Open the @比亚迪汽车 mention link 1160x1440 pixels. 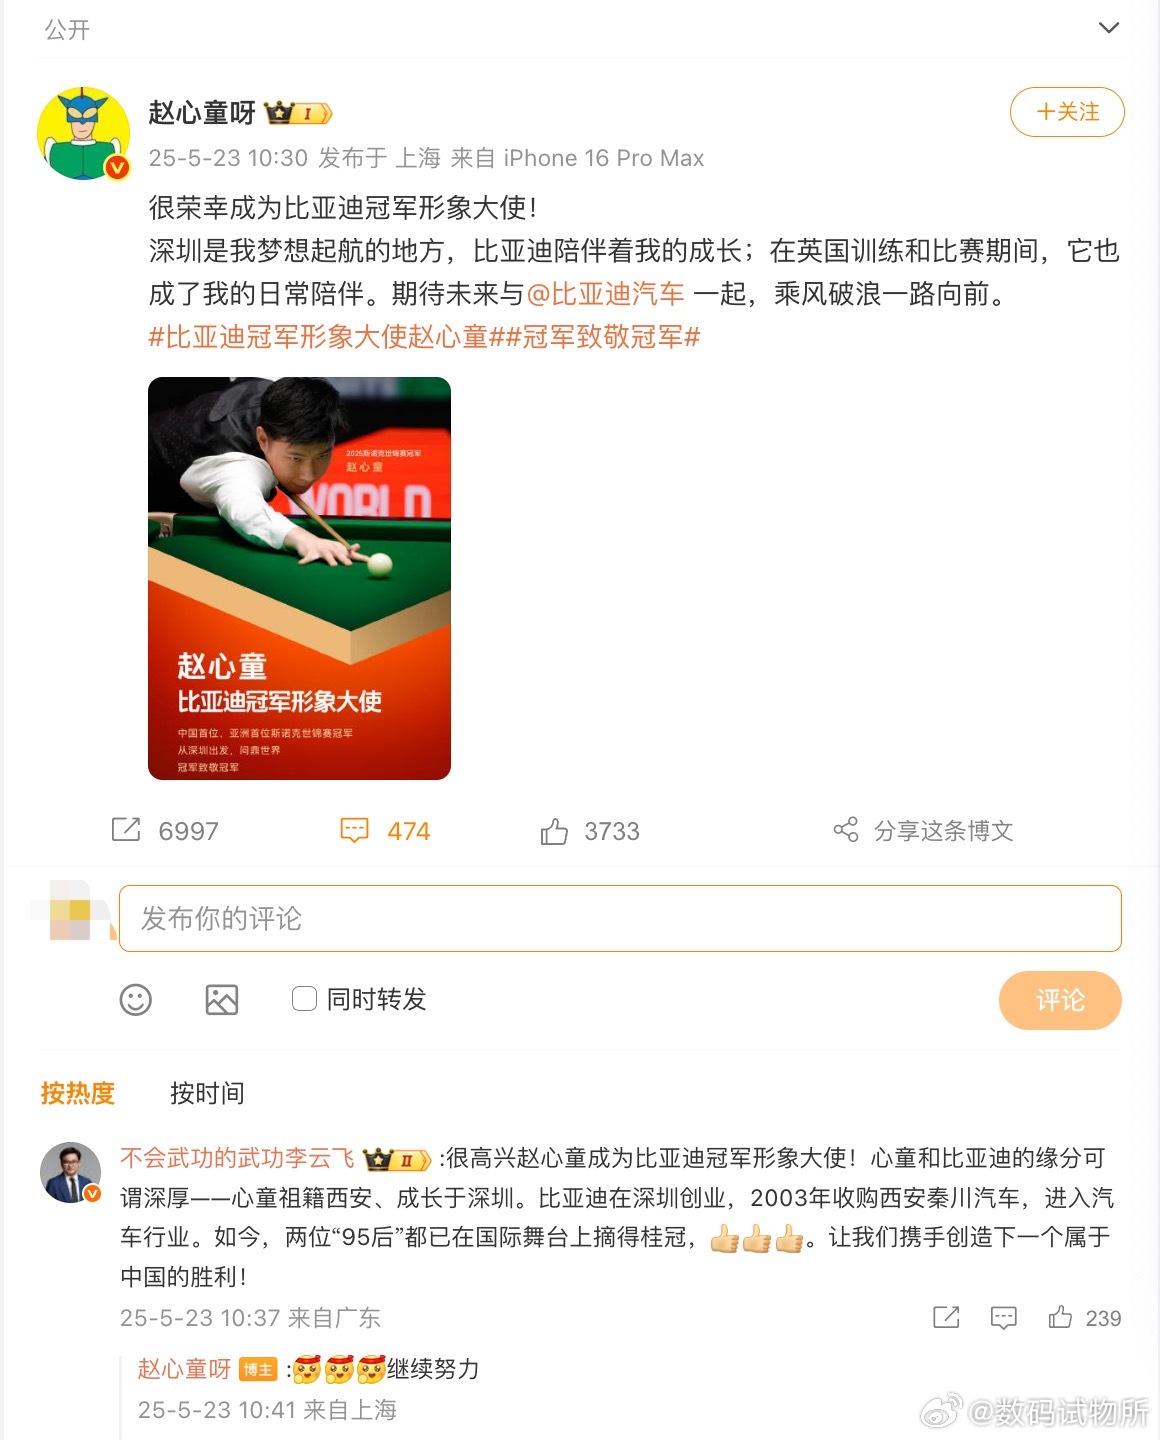[605, 294]
